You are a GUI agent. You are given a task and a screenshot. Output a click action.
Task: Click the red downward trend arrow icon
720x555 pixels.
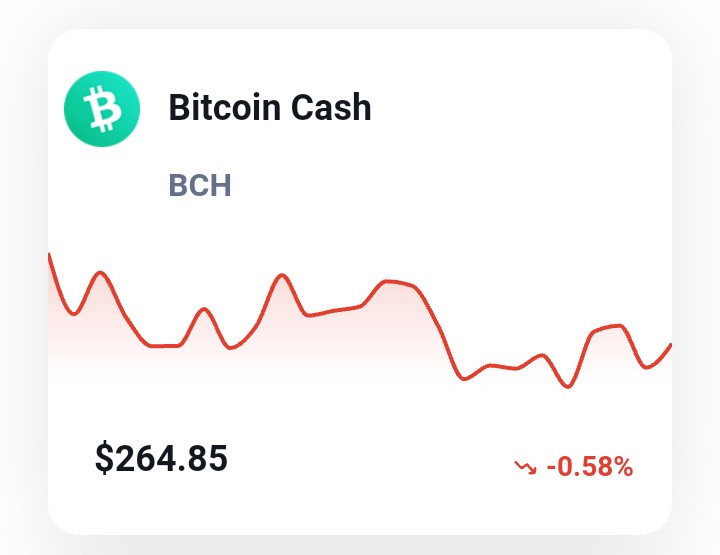[525, 467]
